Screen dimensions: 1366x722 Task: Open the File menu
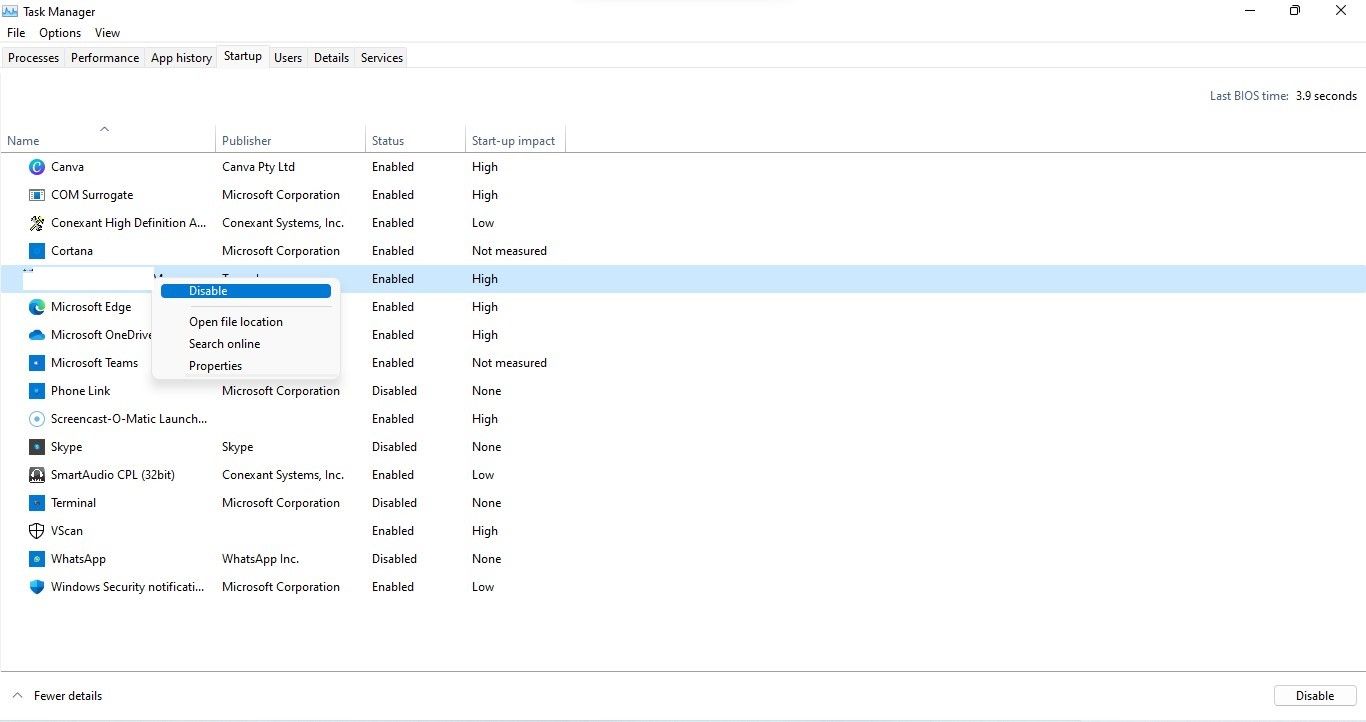point(16,33)
